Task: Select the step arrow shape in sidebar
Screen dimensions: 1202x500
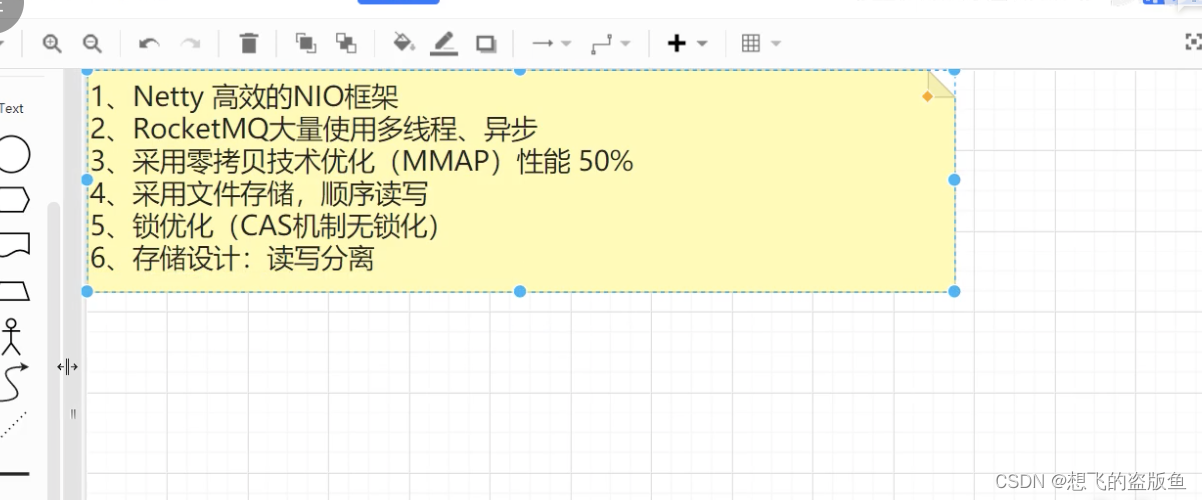Action: [14, 199]
